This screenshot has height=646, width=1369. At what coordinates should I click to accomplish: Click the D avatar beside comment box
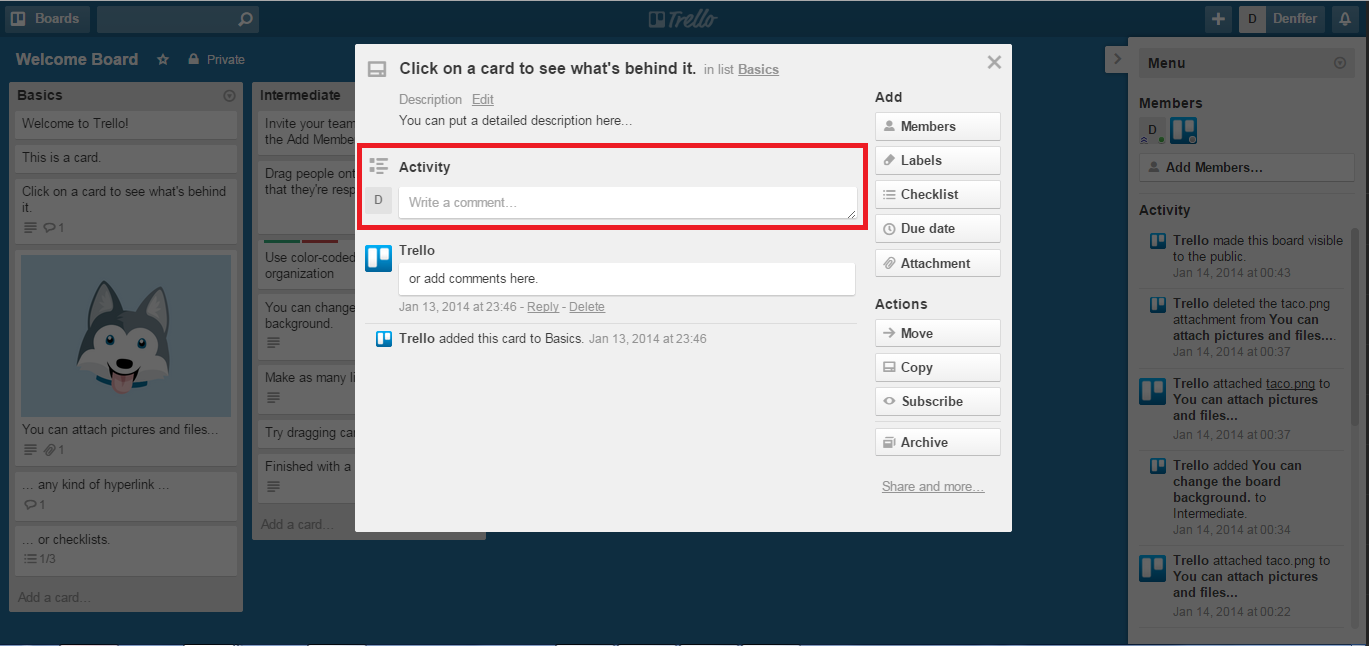[x=378, y=200]
